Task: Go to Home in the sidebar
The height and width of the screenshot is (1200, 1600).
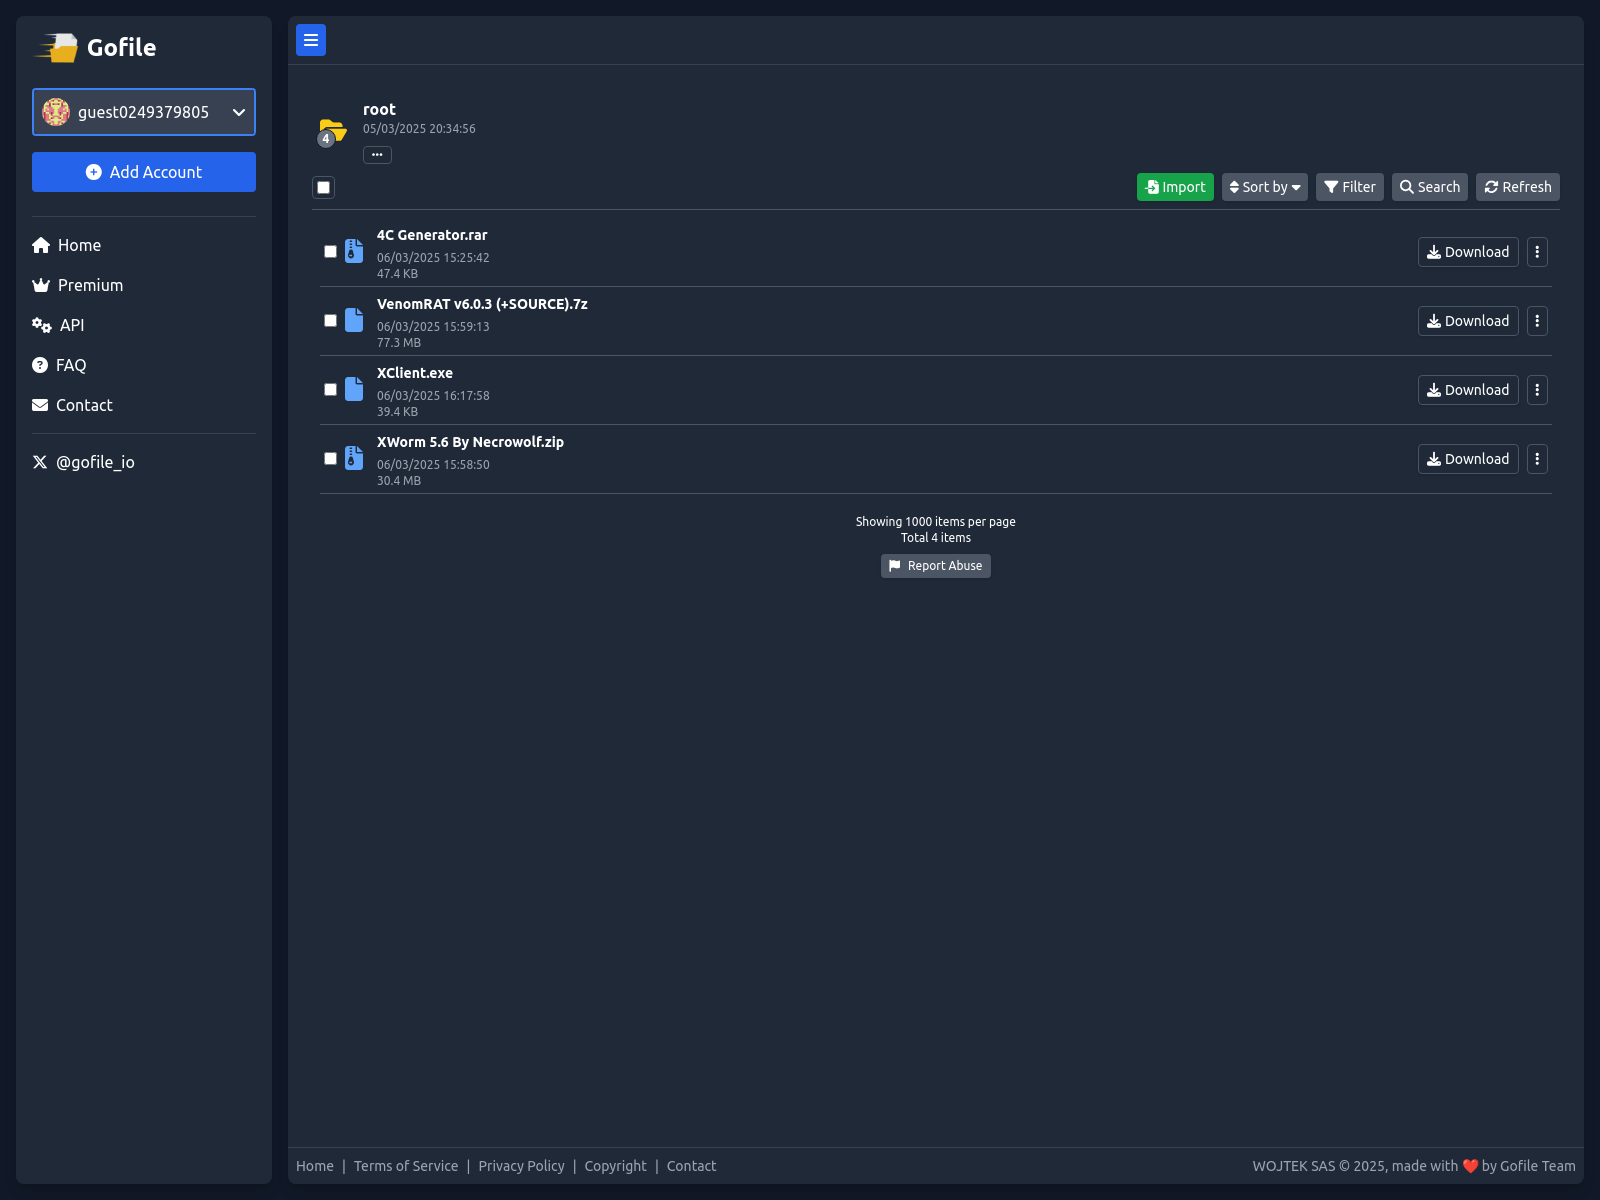Action: (x=67, y=245)
